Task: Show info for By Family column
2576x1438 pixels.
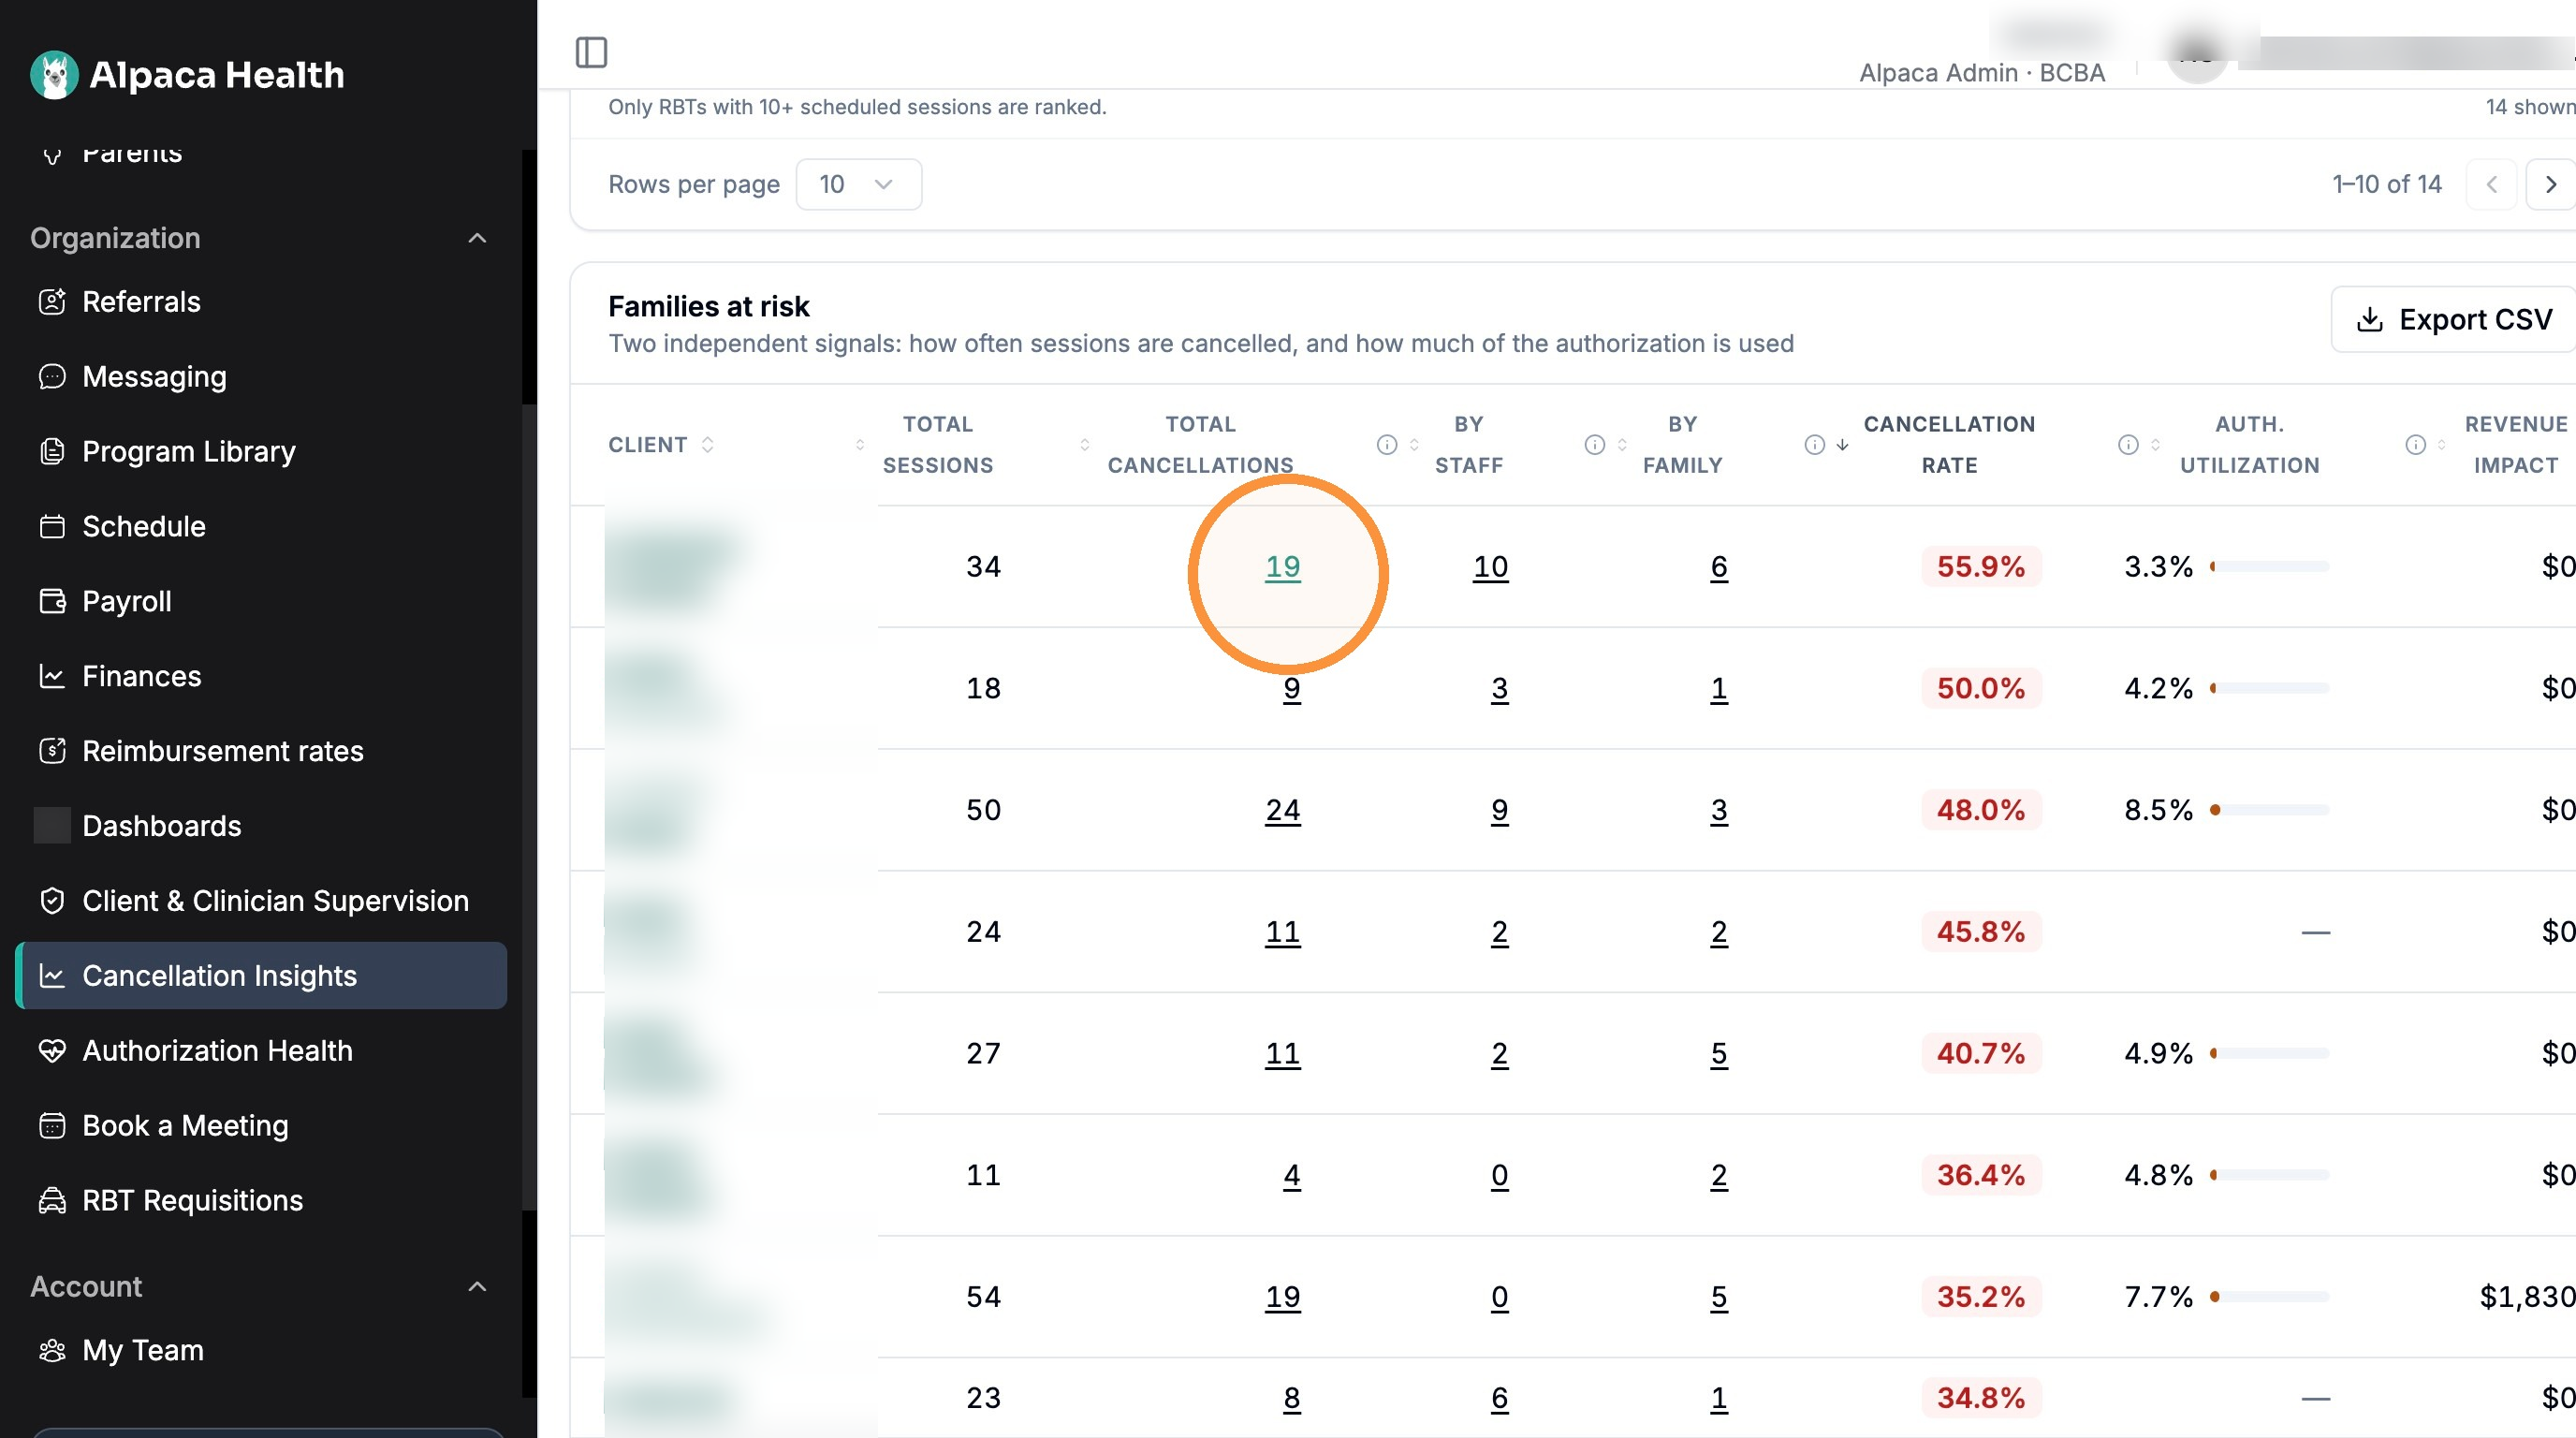Action: [1595, 445]
